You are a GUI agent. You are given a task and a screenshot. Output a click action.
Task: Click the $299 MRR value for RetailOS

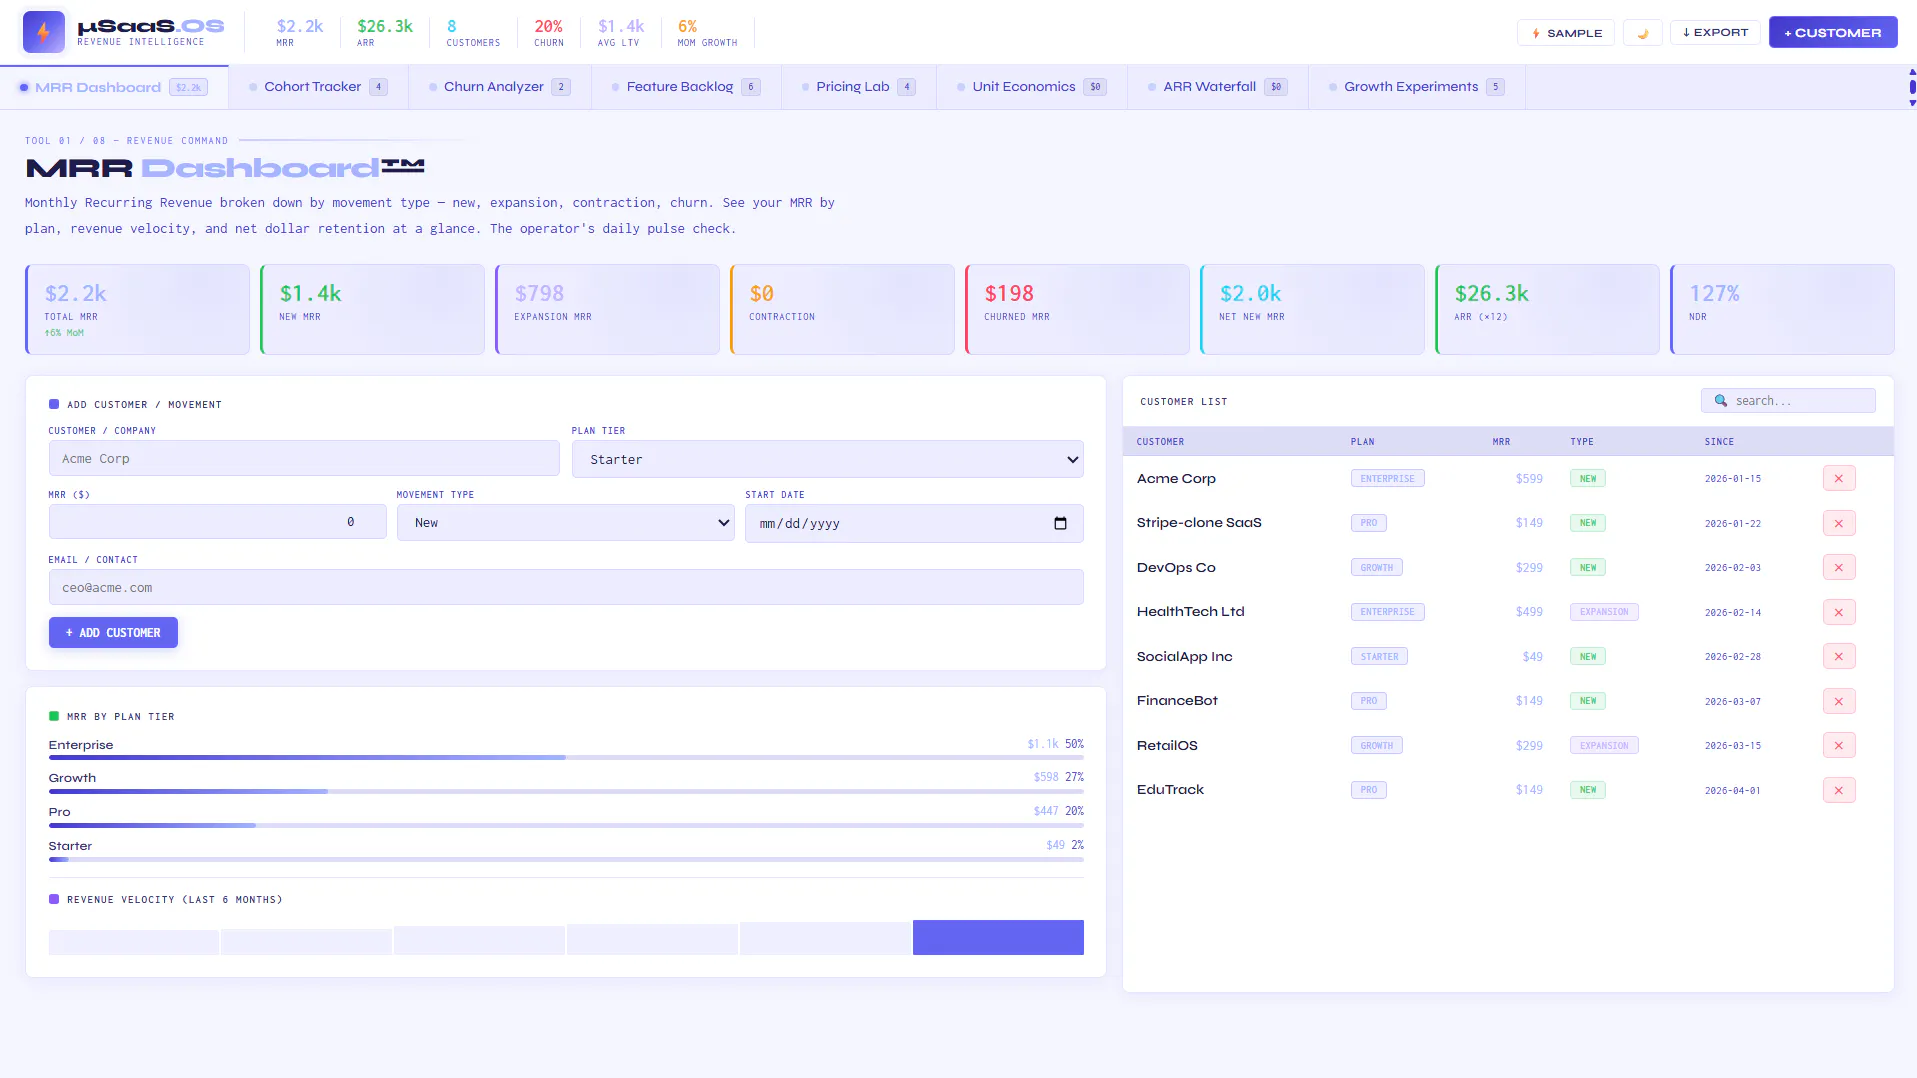(1529, 746)
